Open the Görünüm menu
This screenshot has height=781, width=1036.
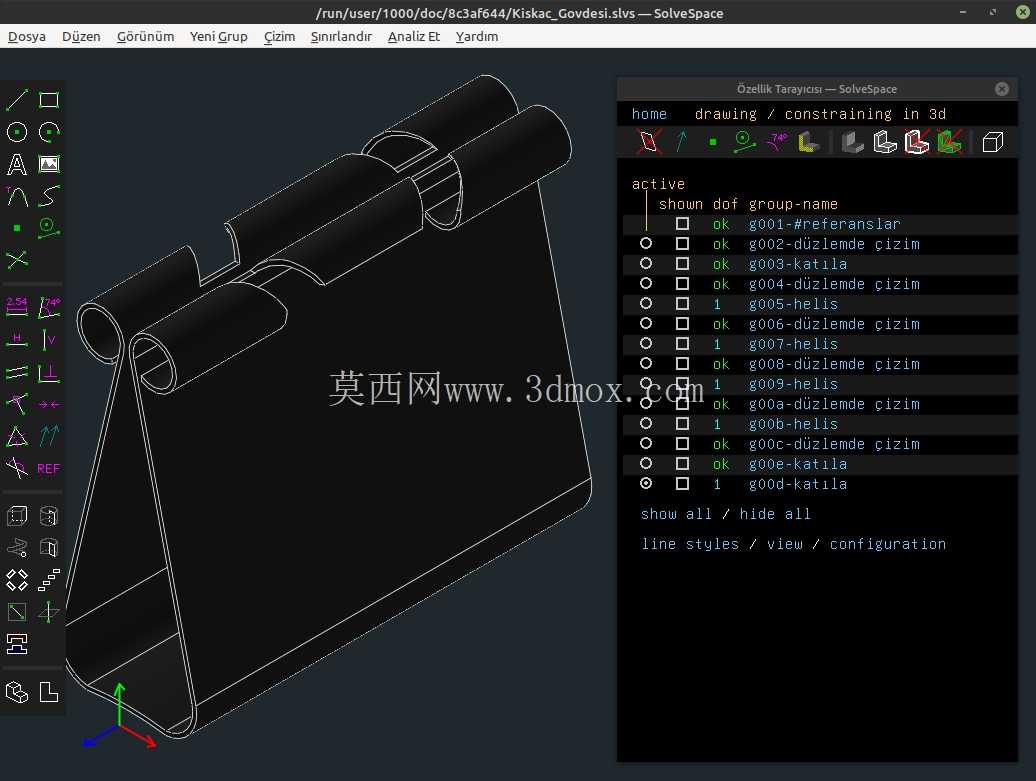pyautogui.click(x=145, y=36)
